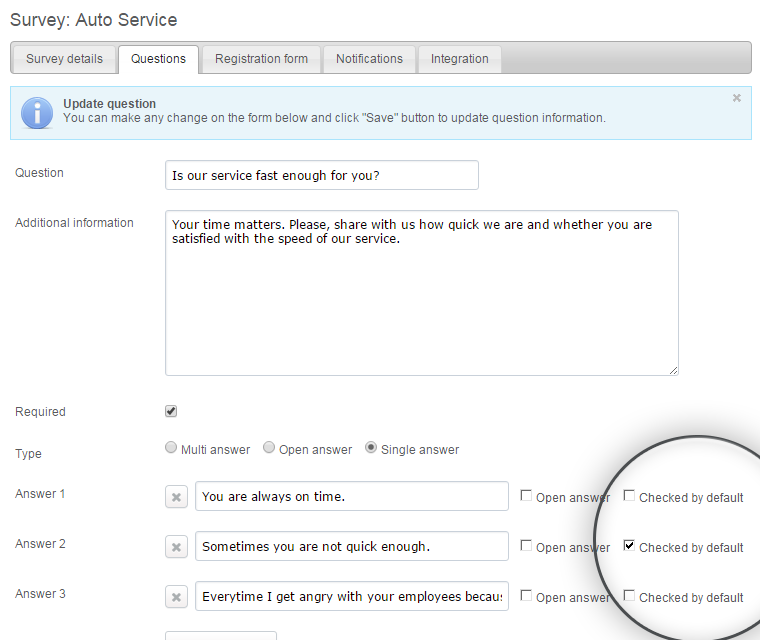Check 'Checked by default' for Answer 1
Screen dimensions: 760x640
[x=629, y=496]
